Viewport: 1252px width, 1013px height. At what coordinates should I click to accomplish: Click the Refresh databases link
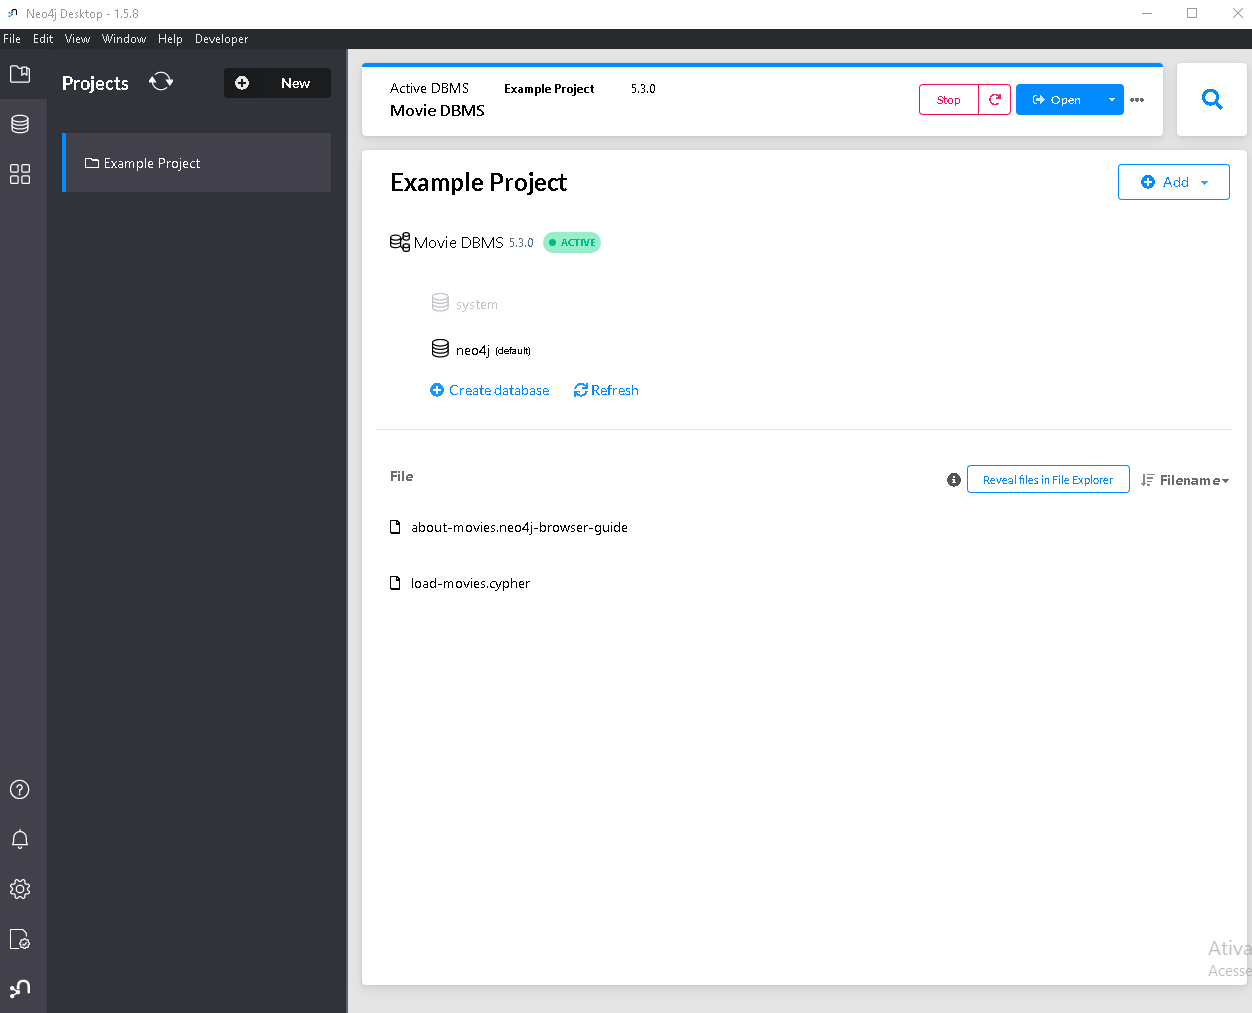[606, 390]
